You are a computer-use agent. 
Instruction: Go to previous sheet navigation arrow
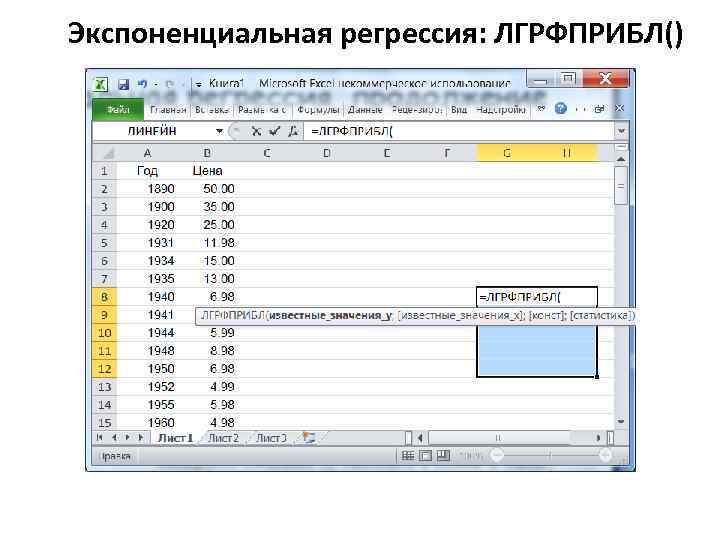click(114, 438)
